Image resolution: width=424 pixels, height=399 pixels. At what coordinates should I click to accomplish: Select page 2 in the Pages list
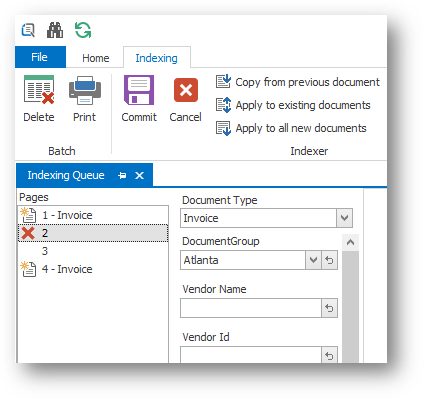click(93, 233)
